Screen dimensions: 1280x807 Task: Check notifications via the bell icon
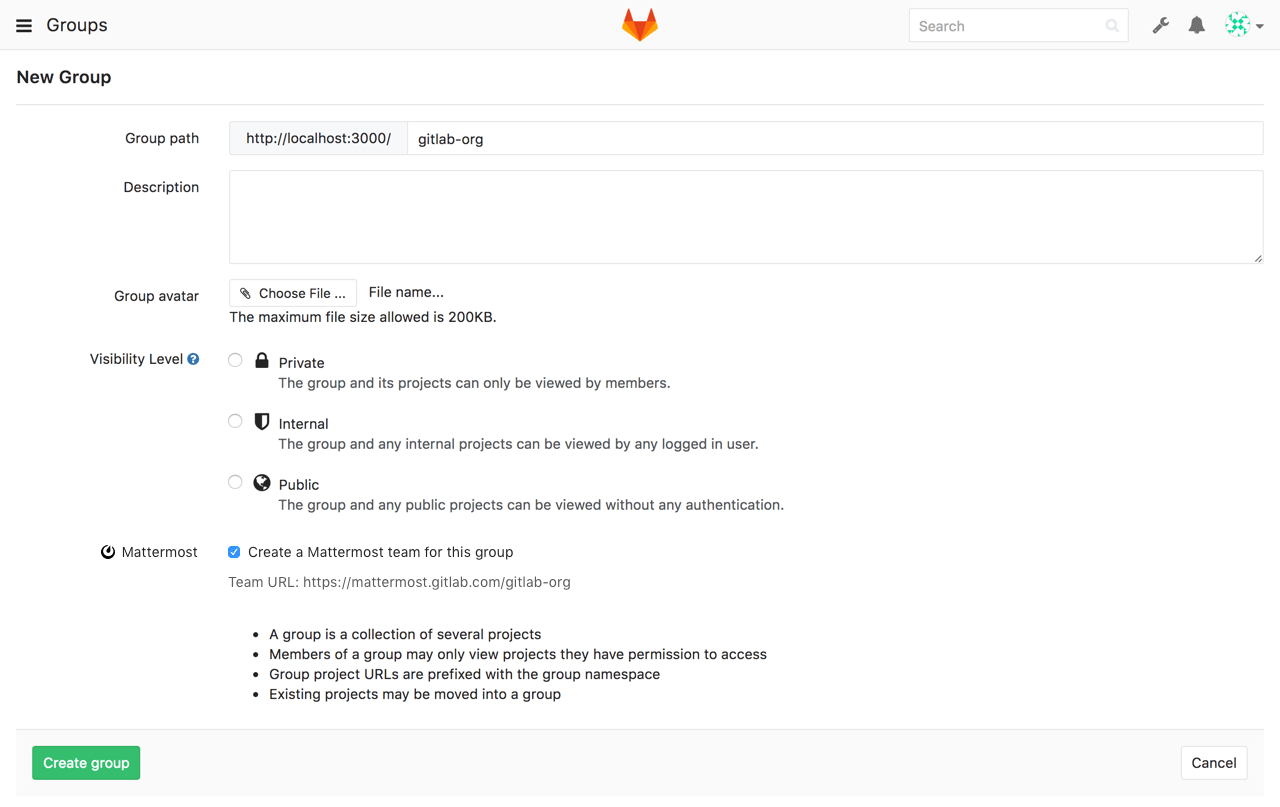(1196, 25)
